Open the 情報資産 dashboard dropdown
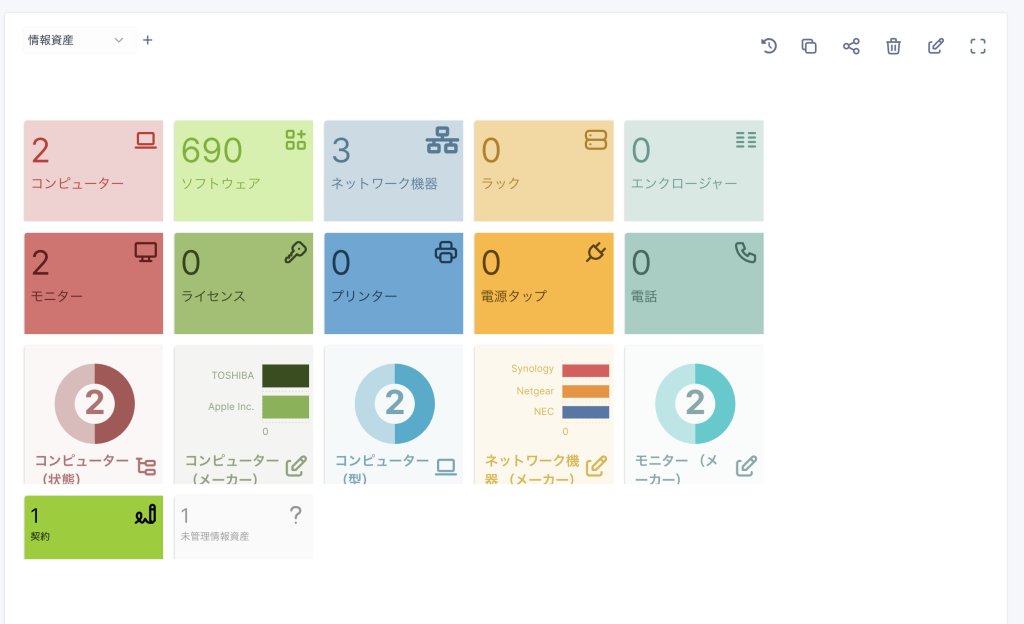Viewport: 1024px width, 624px height. click(x=78, y=40)
